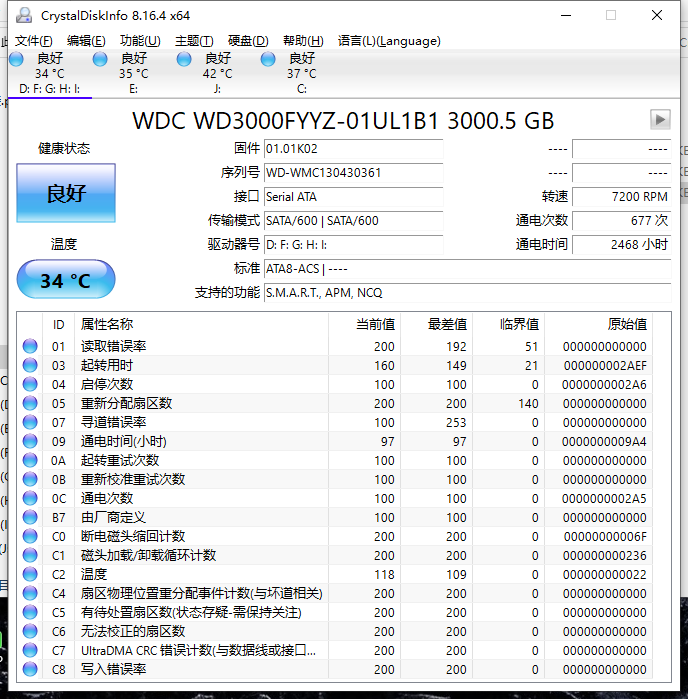Image resolution: width=688 pixels, height=699 pixels.
Task: Click the transfer mode field SATA/600 | SATA/600
Action: 353,221
